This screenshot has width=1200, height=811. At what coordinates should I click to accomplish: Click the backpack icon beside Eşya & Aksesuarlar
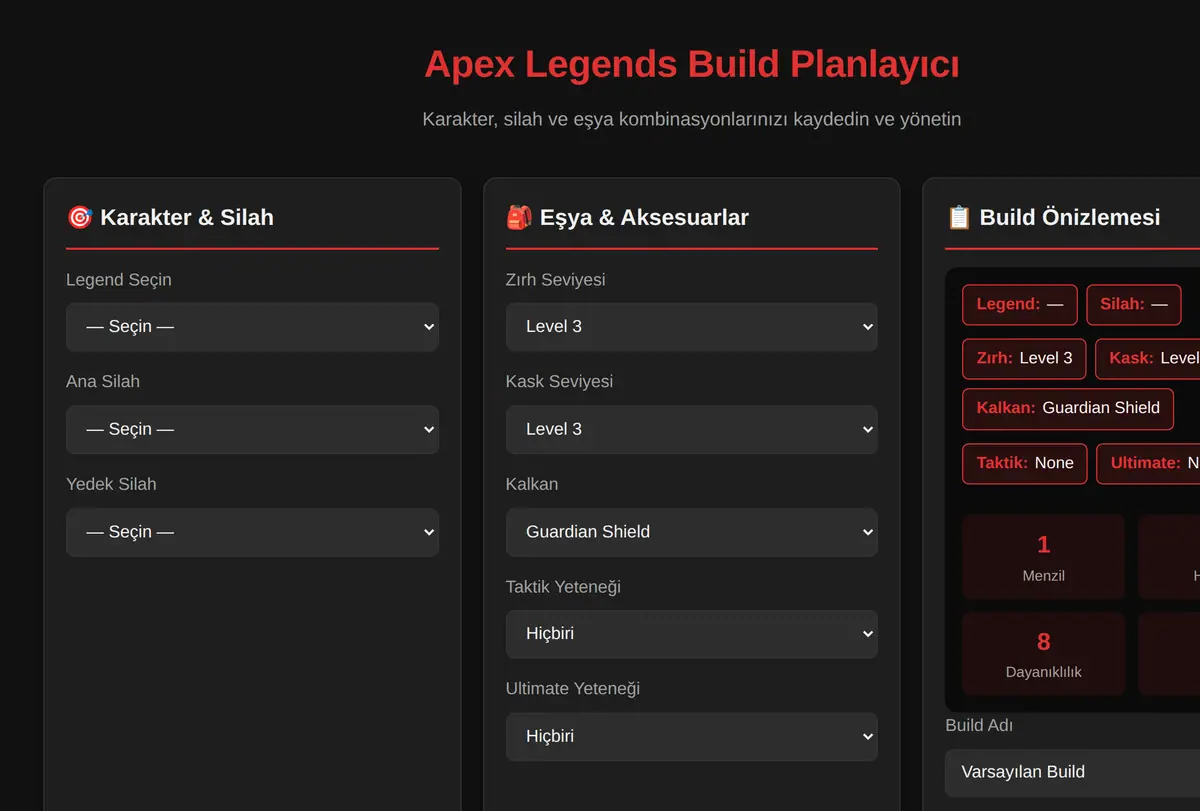(519, 217)
